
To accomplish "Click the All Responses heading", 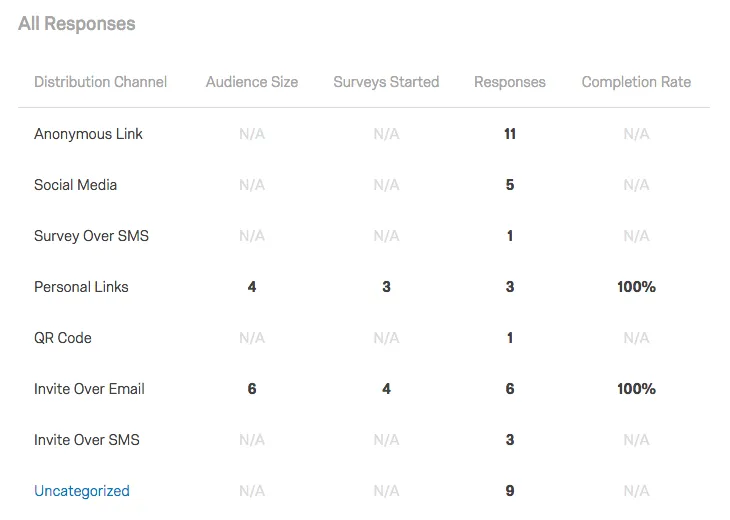I will (x=77, y=24).
